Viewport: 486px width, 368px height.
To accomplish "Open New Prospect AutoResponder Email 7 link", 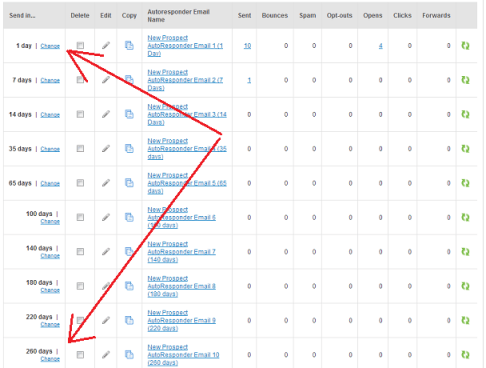I will tap(181, 252).
